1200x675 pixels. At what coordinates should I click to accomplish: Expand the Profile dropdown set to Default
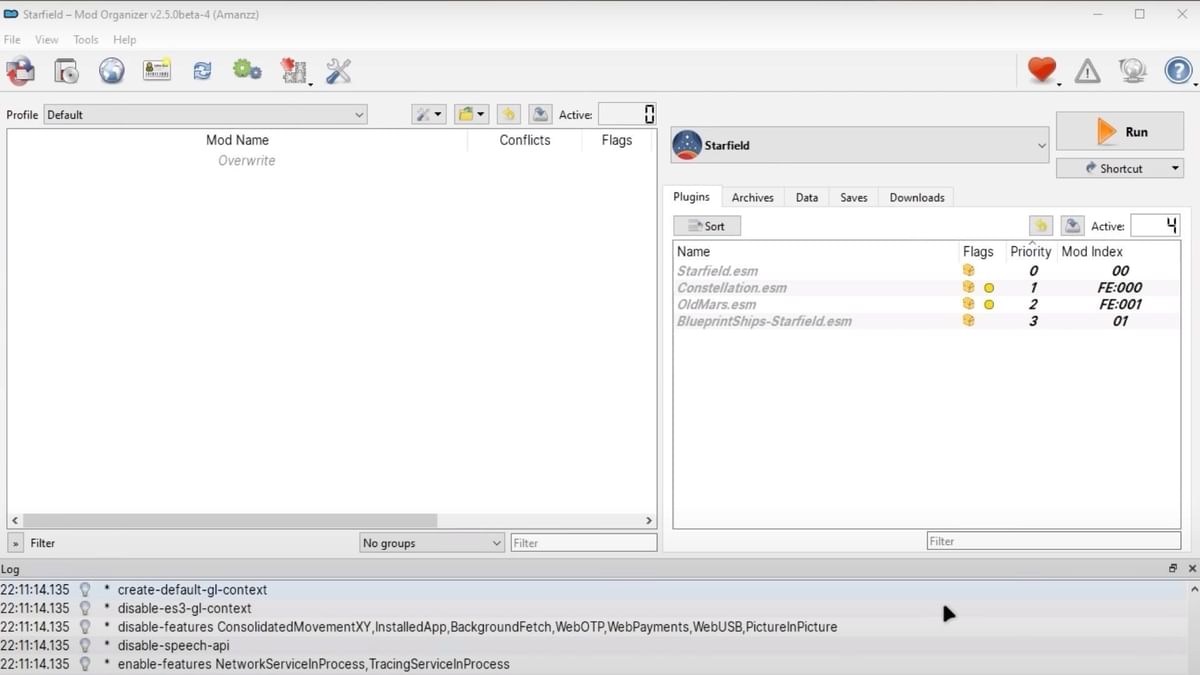205,115
